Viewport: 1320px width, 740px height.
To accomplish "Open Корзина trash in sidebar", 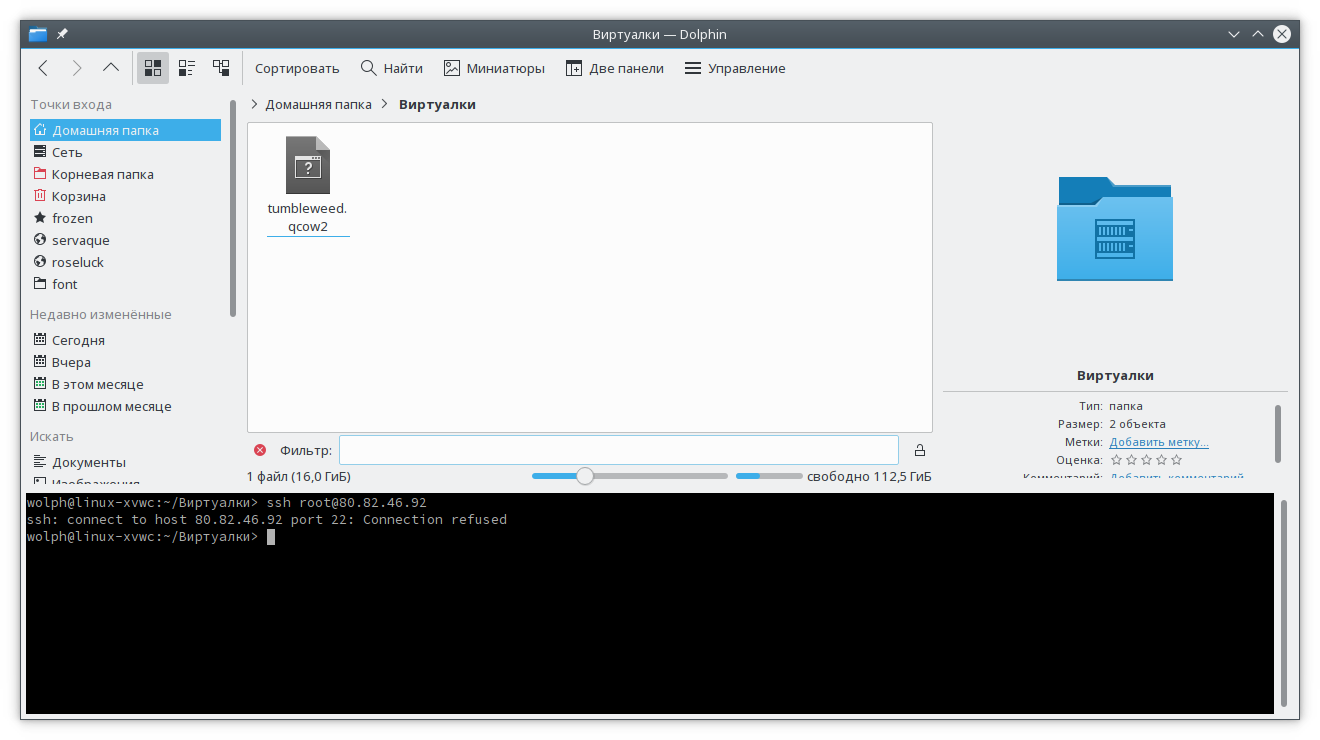I will point(125,196).
